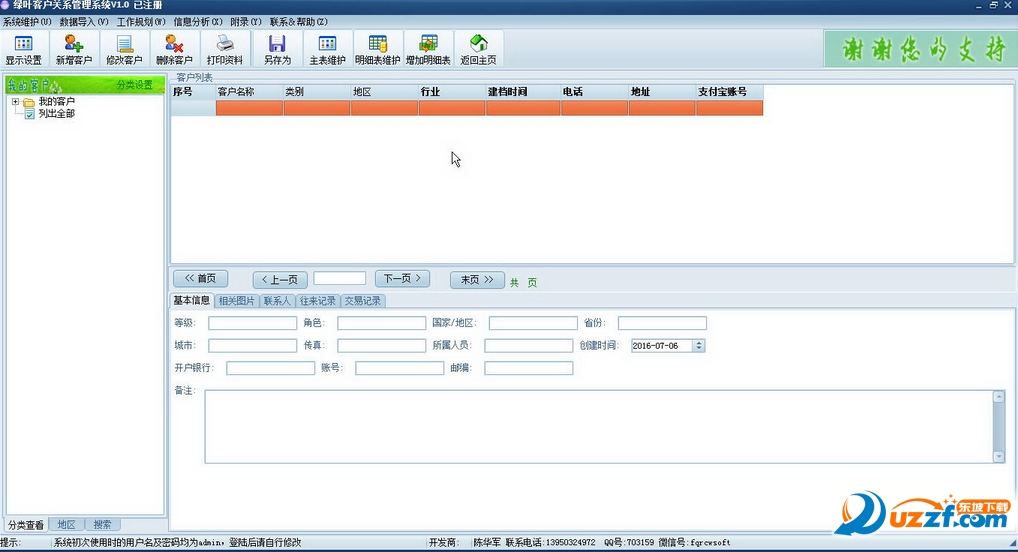Open the 数据导入 menu
Screen dimensions: 1018x552
pos(84,22)
